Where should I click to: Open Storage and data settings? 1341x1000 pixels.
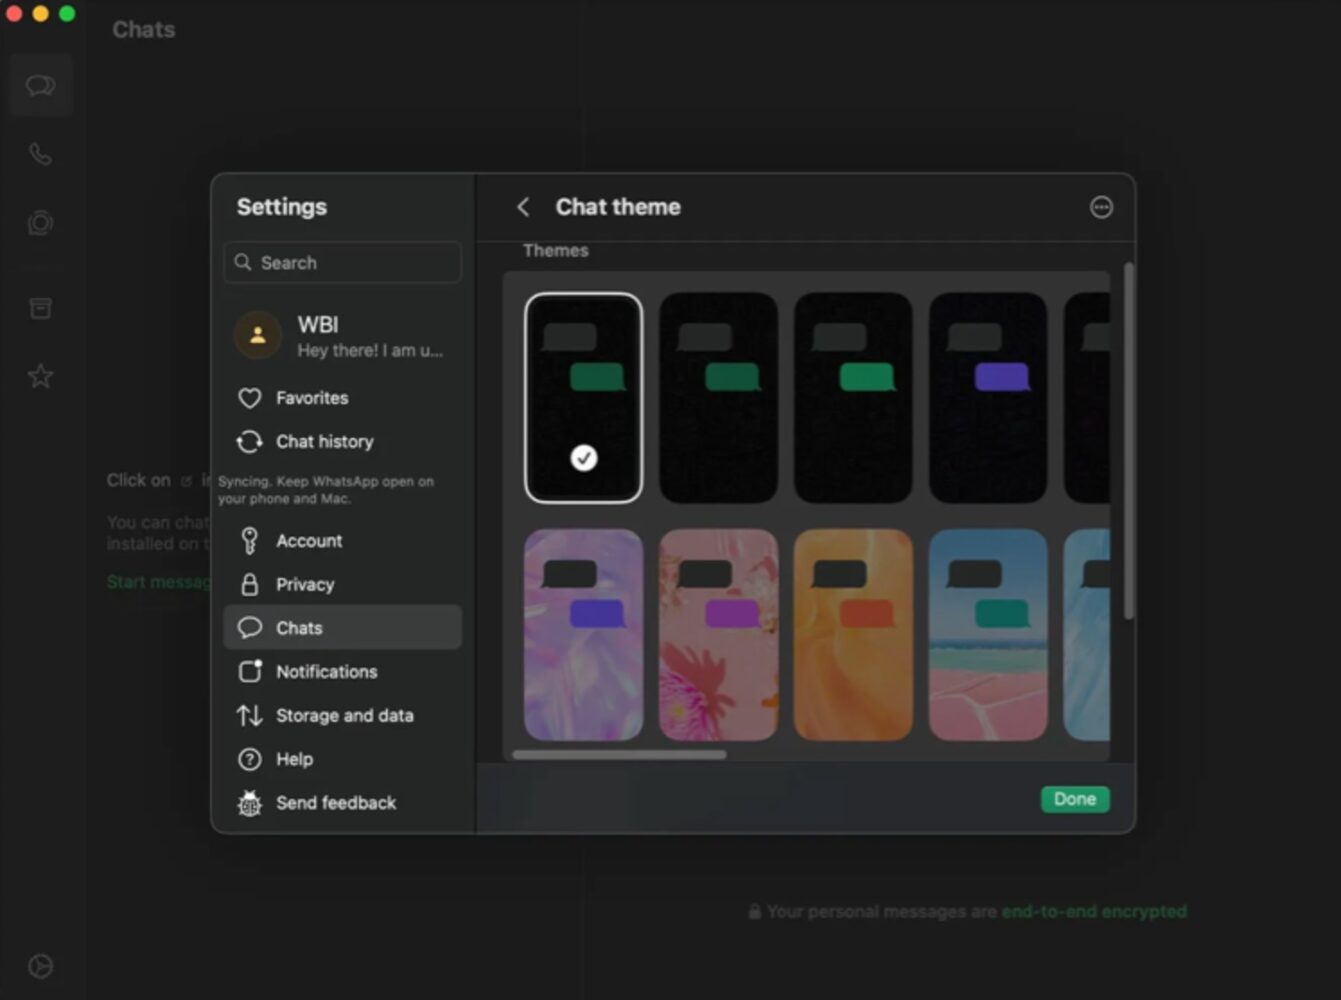coord(344,716)
